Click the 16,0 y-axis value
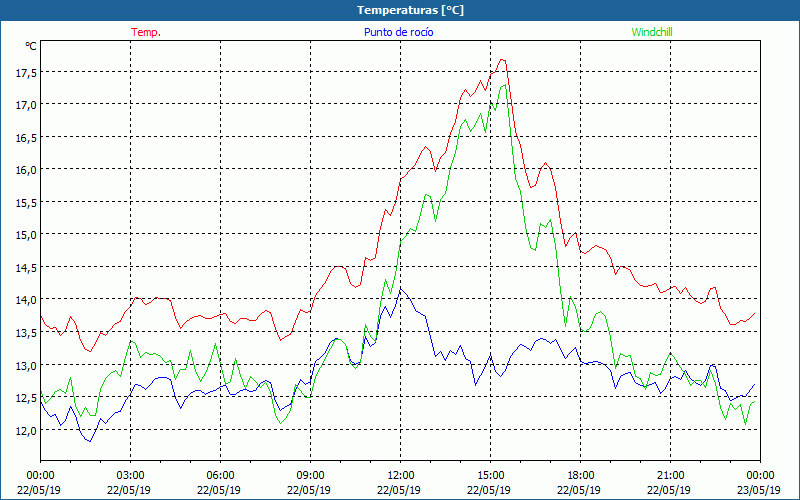Screen dimensions: 800x500 click(x=26, y=170)
